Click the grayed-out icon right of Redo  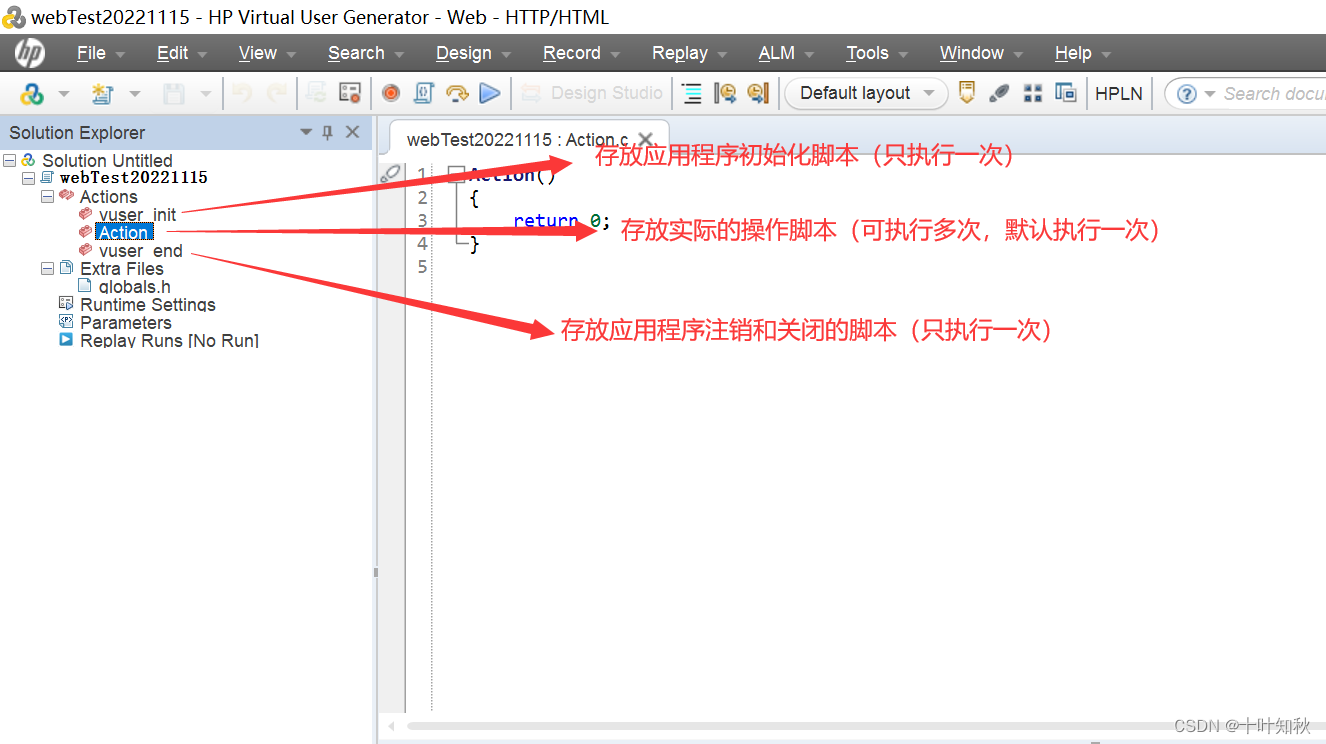click(316, 93)
